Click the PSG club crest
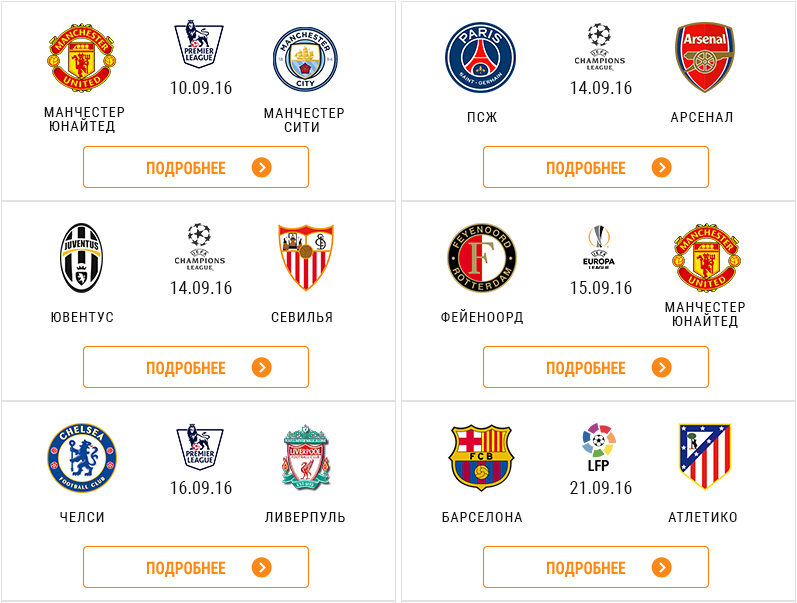Viewport: 797px width, 603px height. [481, 58]
